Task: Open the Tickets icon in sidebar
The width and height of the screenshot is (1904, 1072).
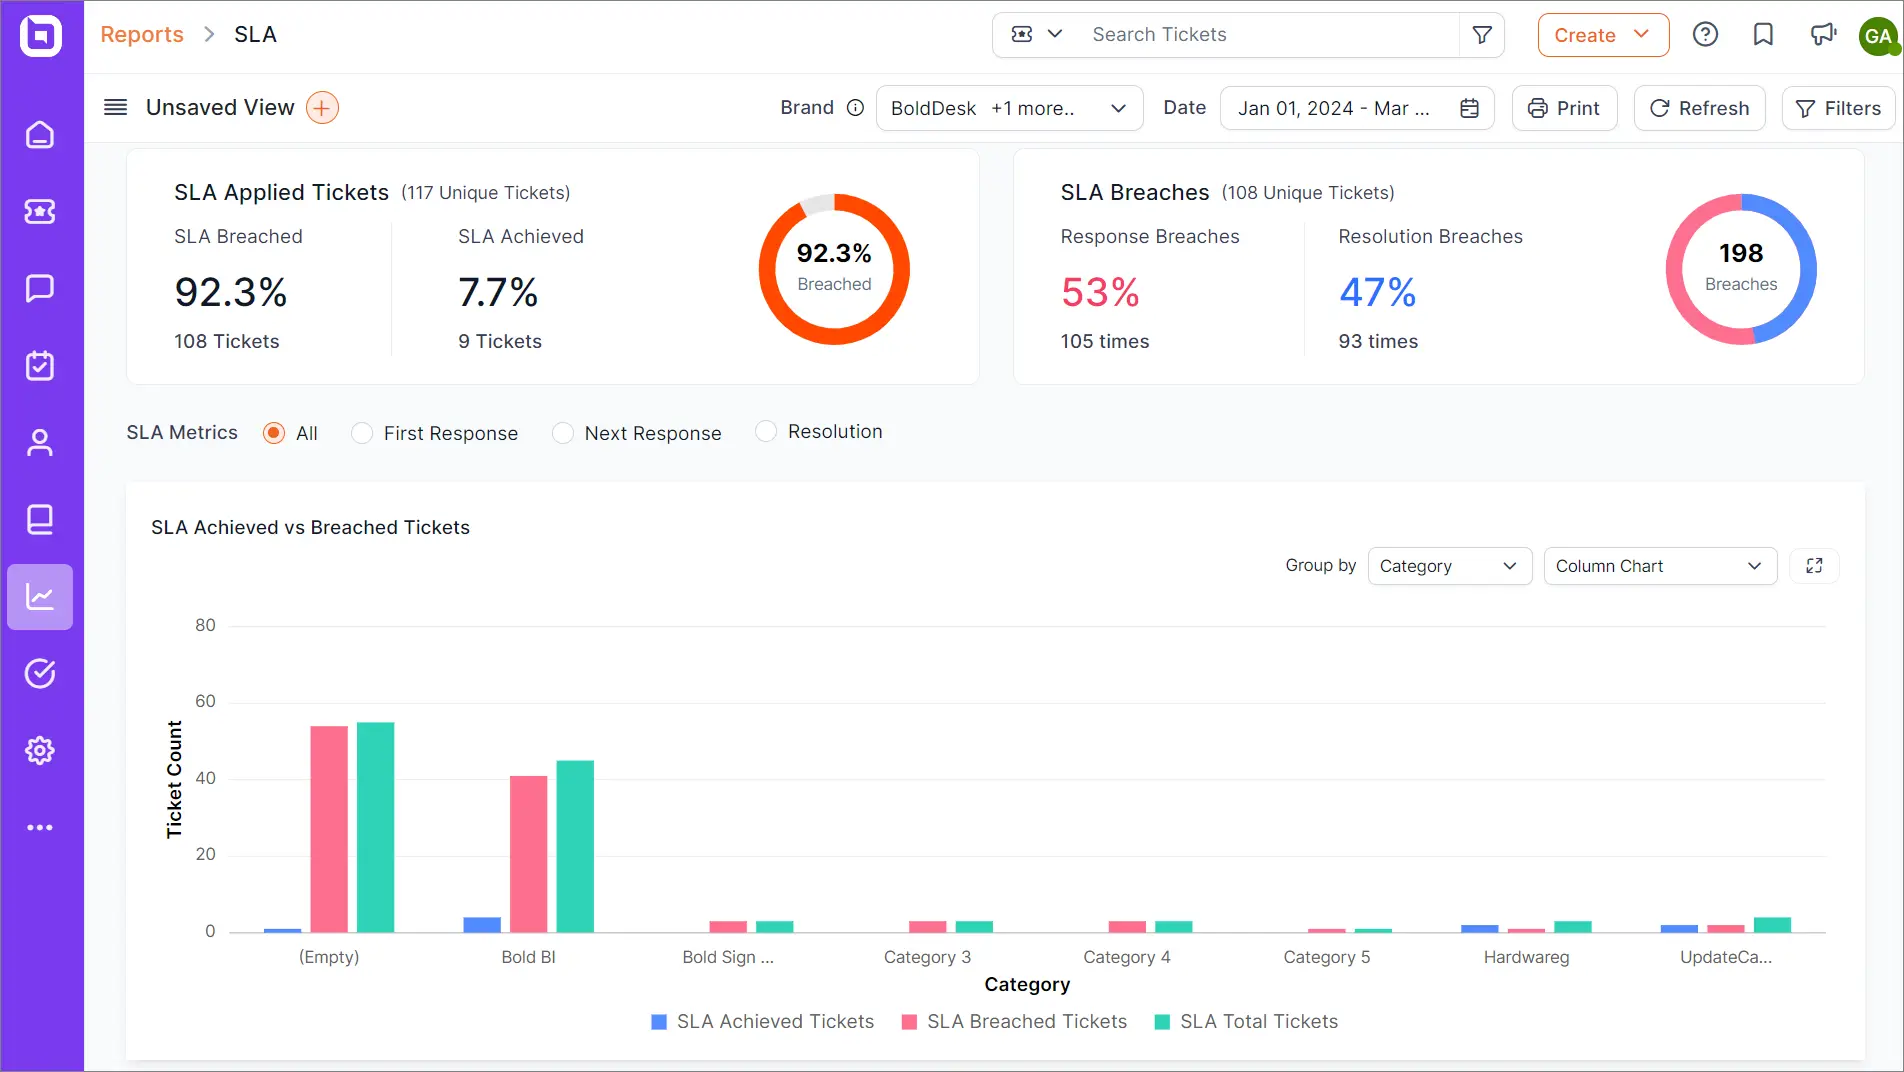Action: click(40, 211)
